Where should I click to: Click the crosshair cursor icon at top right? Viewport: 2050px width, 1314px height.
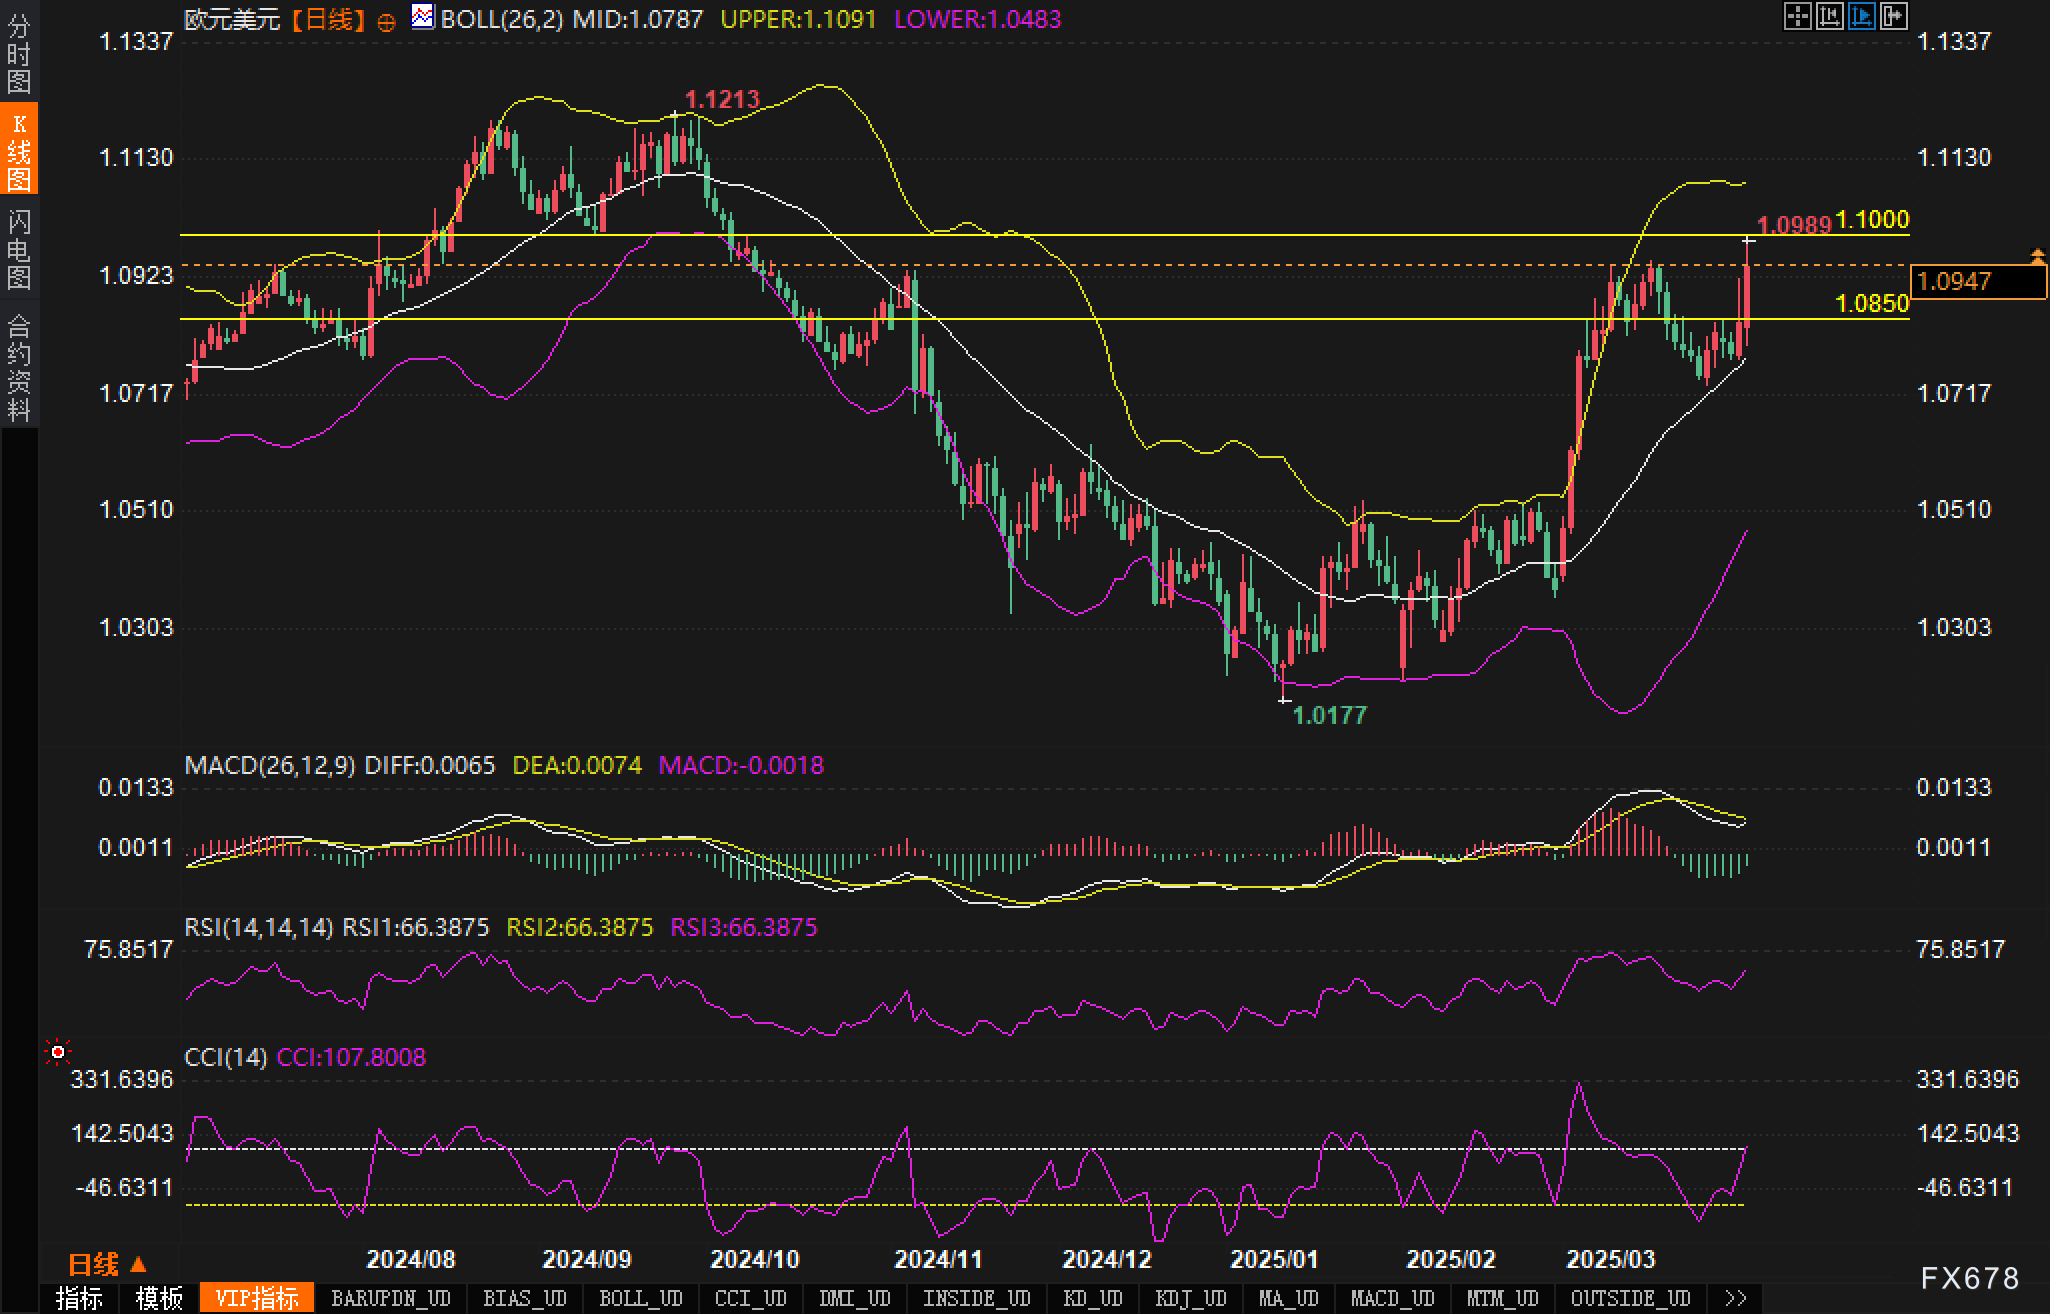1797,16
